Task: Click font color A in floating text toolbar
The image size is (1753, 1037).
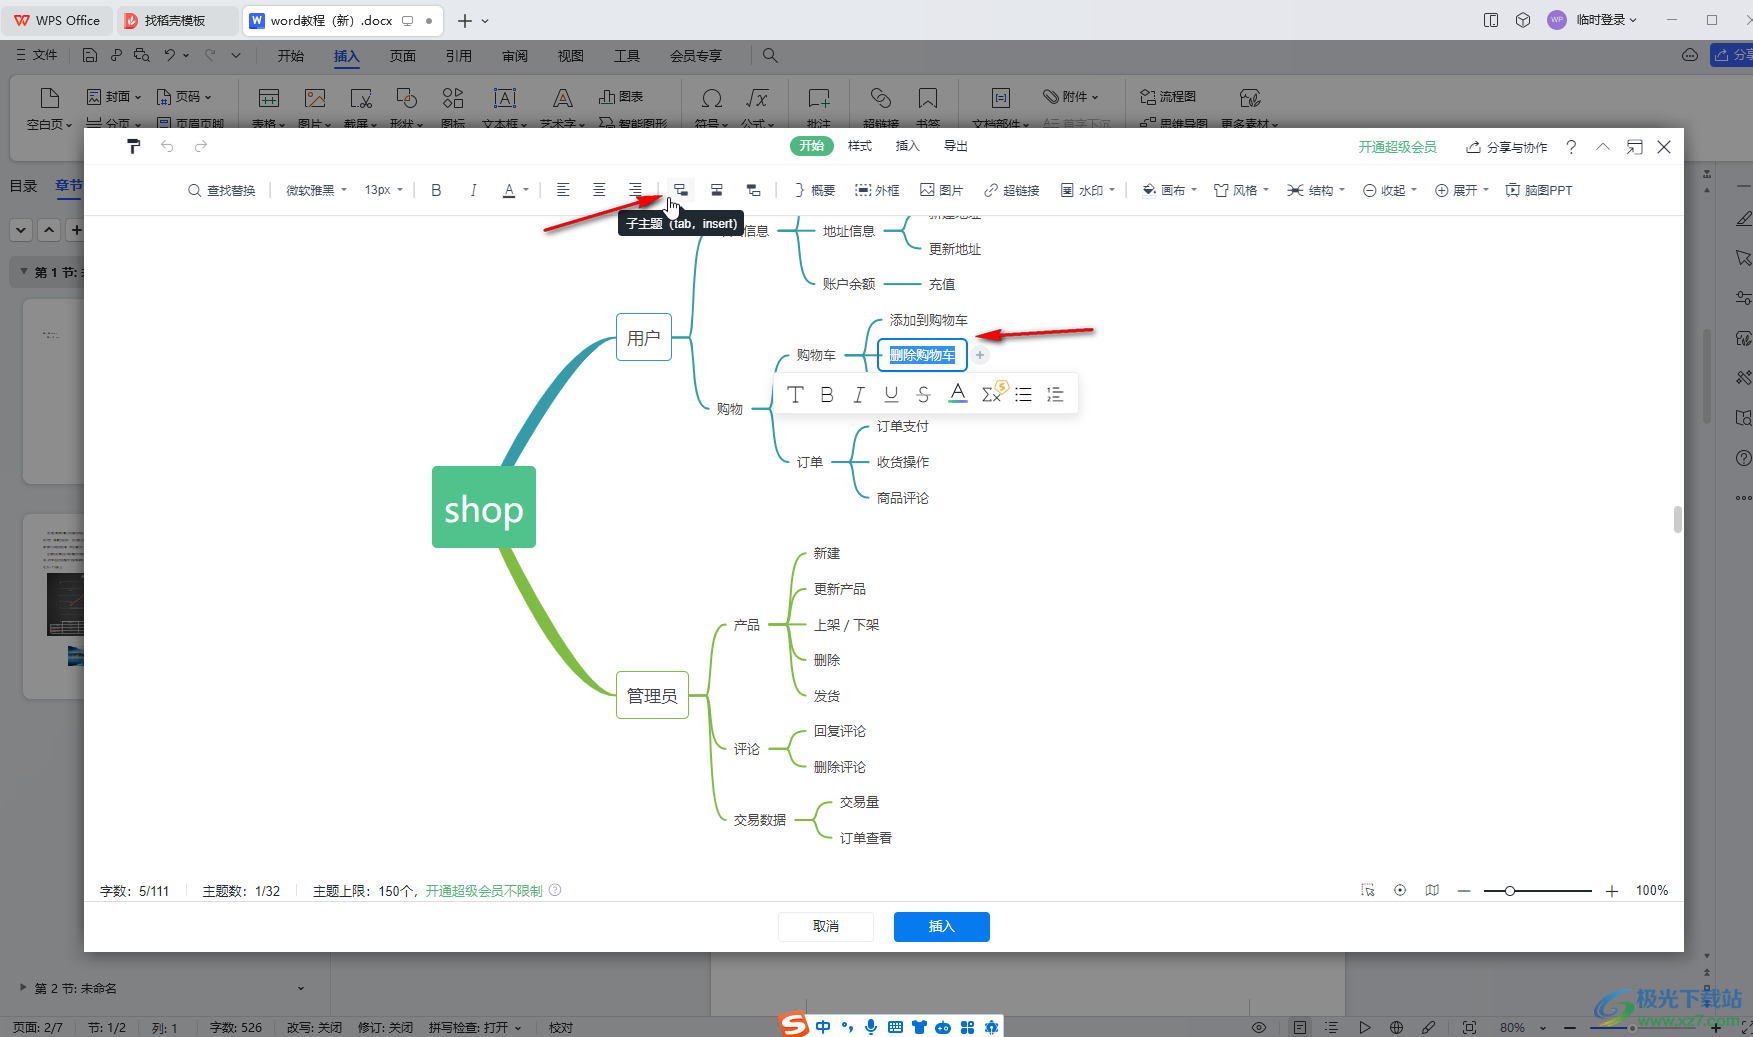Action: (x=958, y=393)
